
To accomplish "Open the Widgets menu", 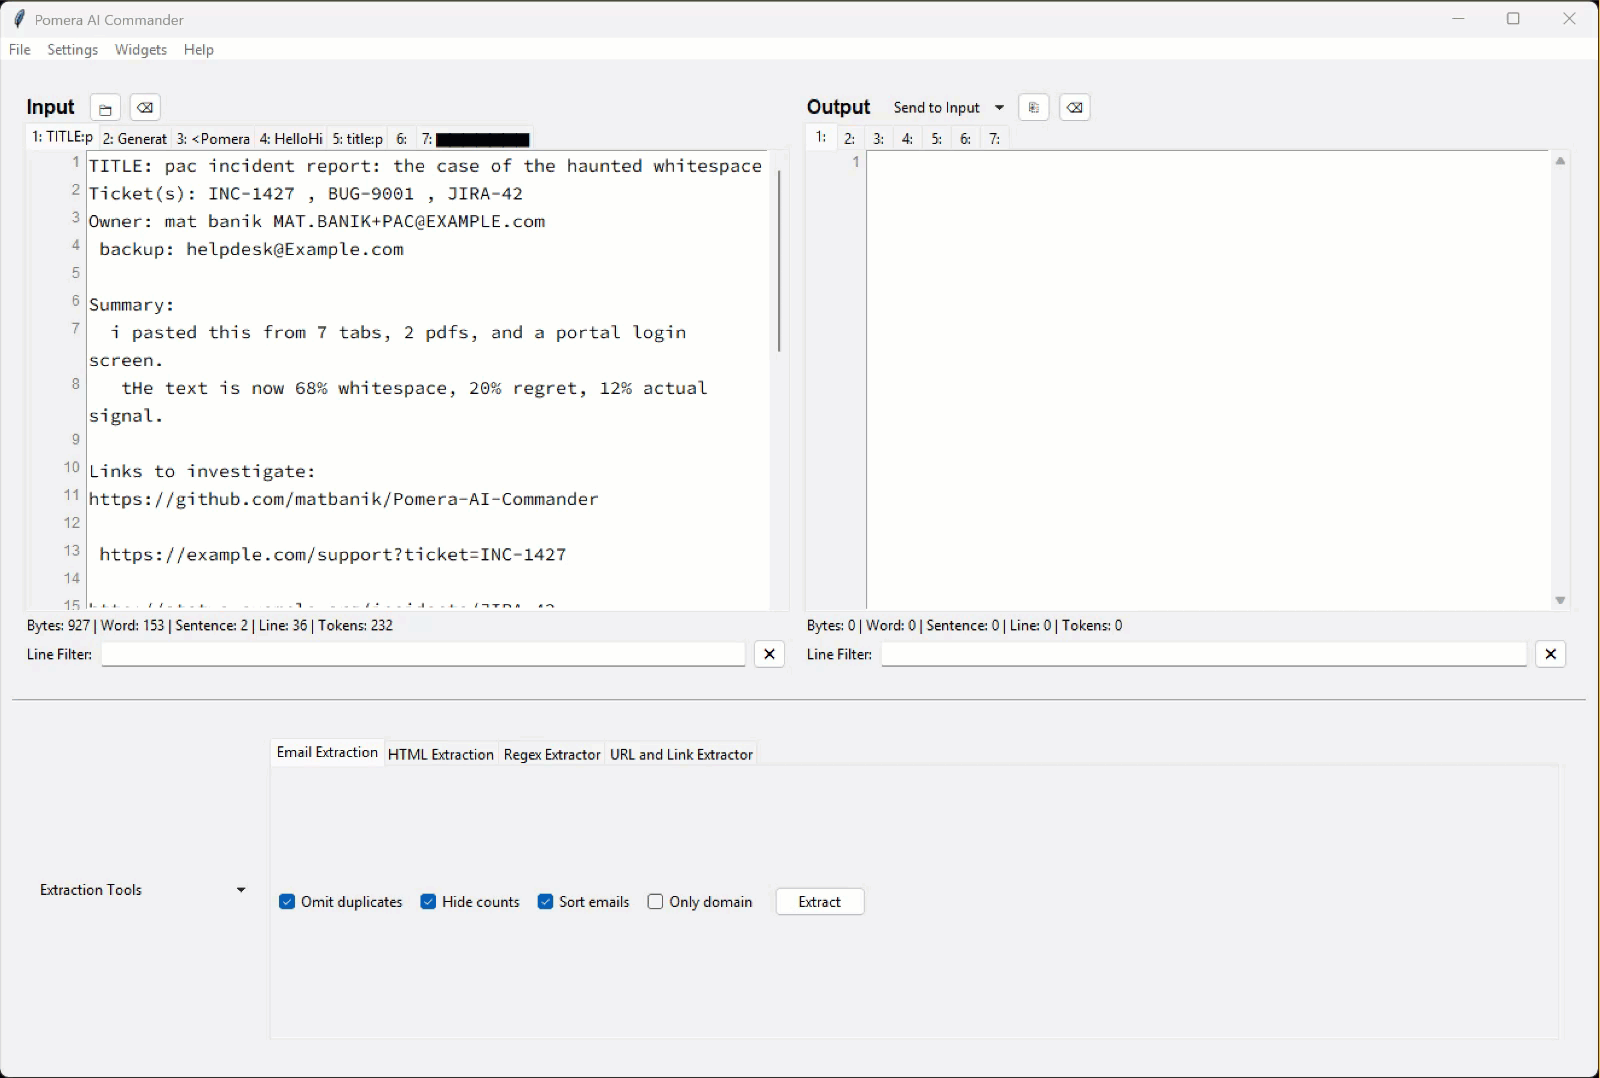I will [x=141, y=49].
